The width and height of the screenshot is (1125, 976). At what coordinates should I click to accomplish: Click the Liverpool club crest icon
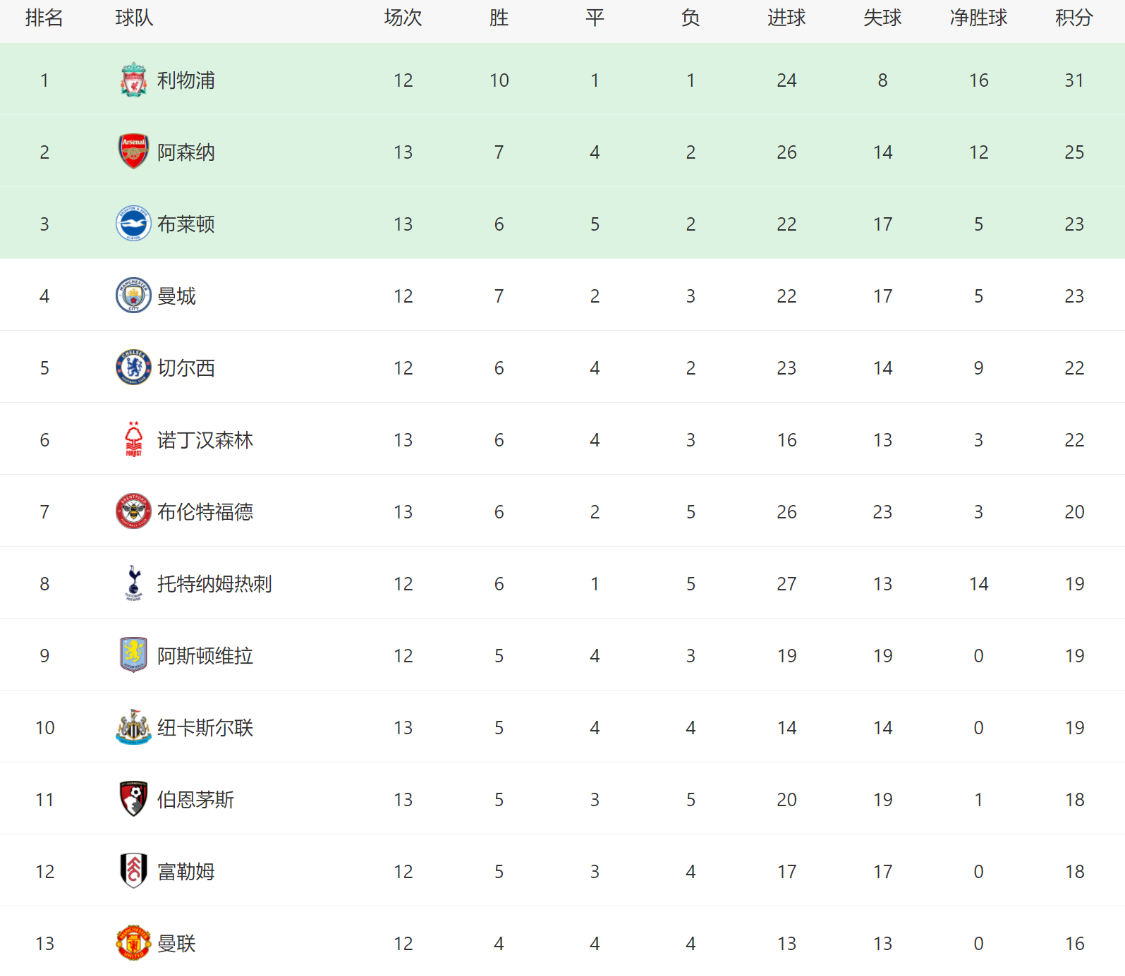tap(133, 80)
